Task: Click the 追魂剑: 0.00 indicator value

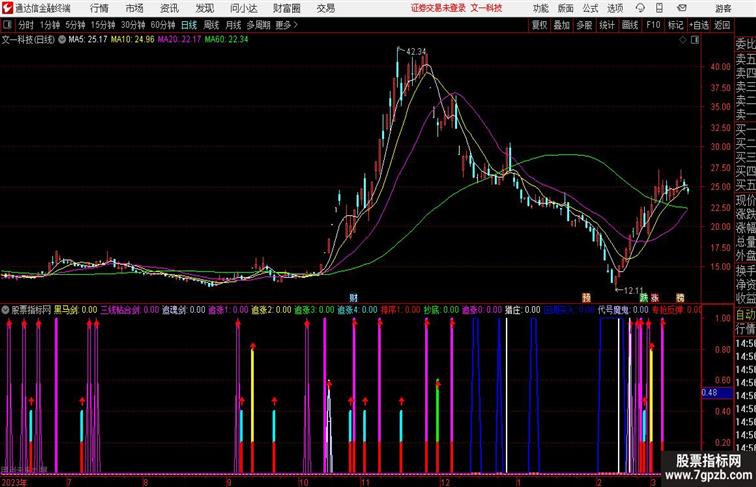Action: pos(184,310)
